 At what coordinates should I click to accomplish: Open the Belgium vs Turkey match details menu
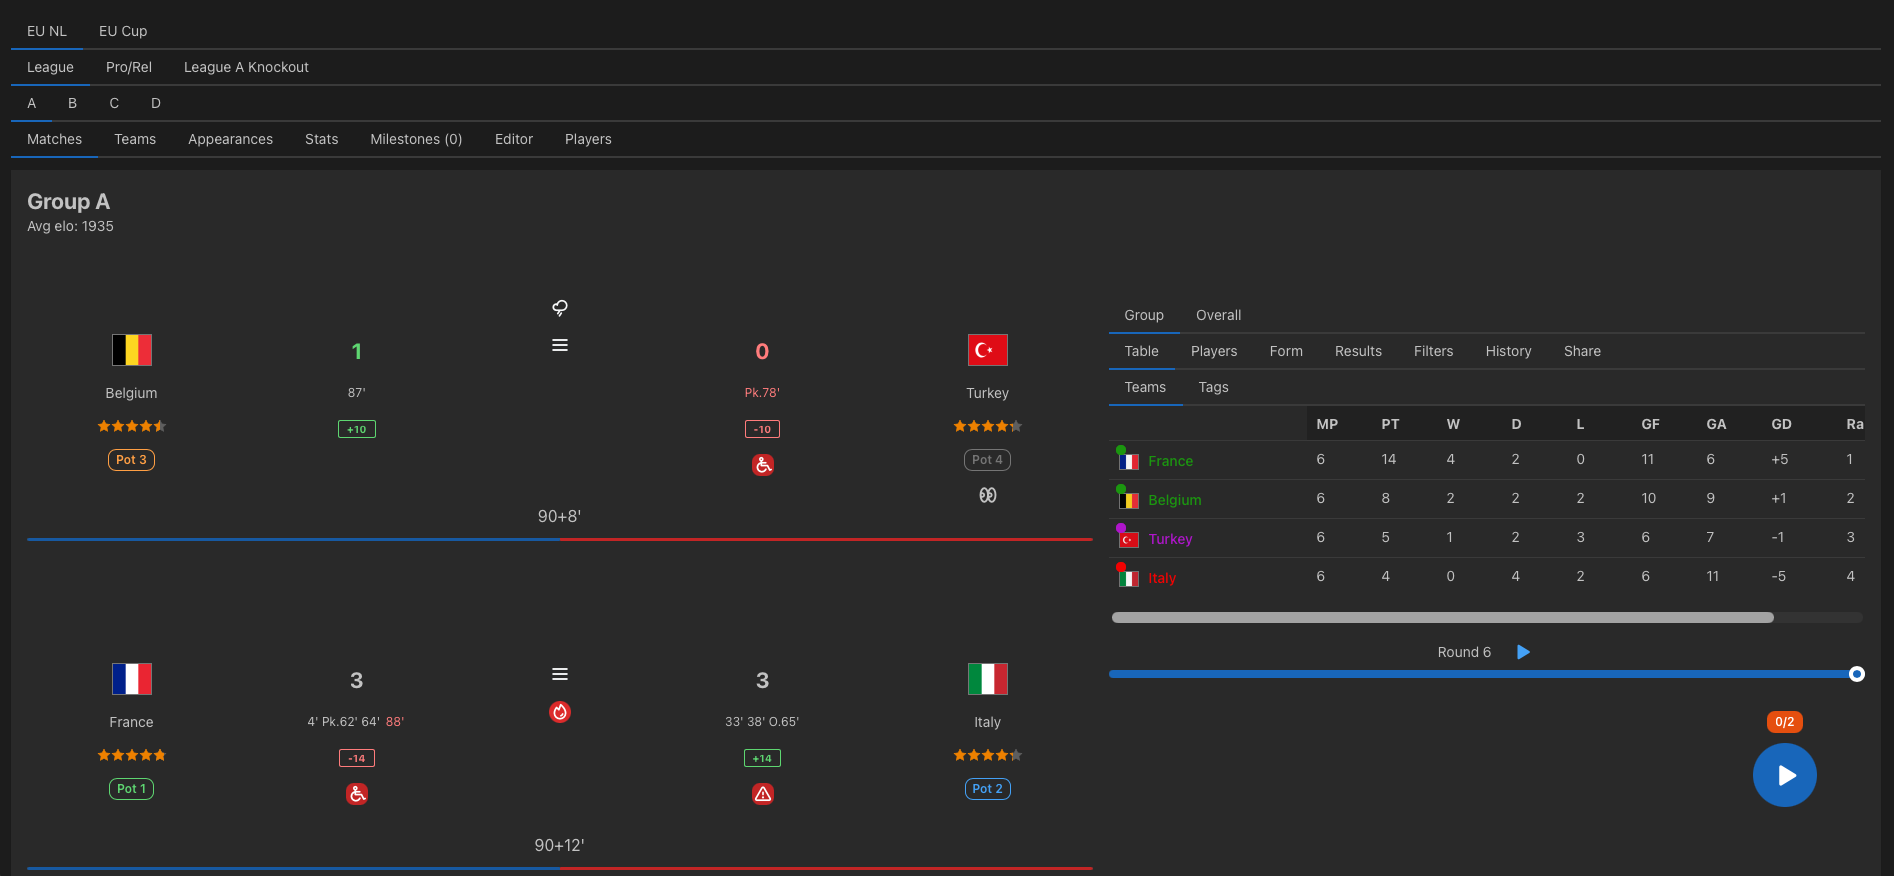coord(560,345)
